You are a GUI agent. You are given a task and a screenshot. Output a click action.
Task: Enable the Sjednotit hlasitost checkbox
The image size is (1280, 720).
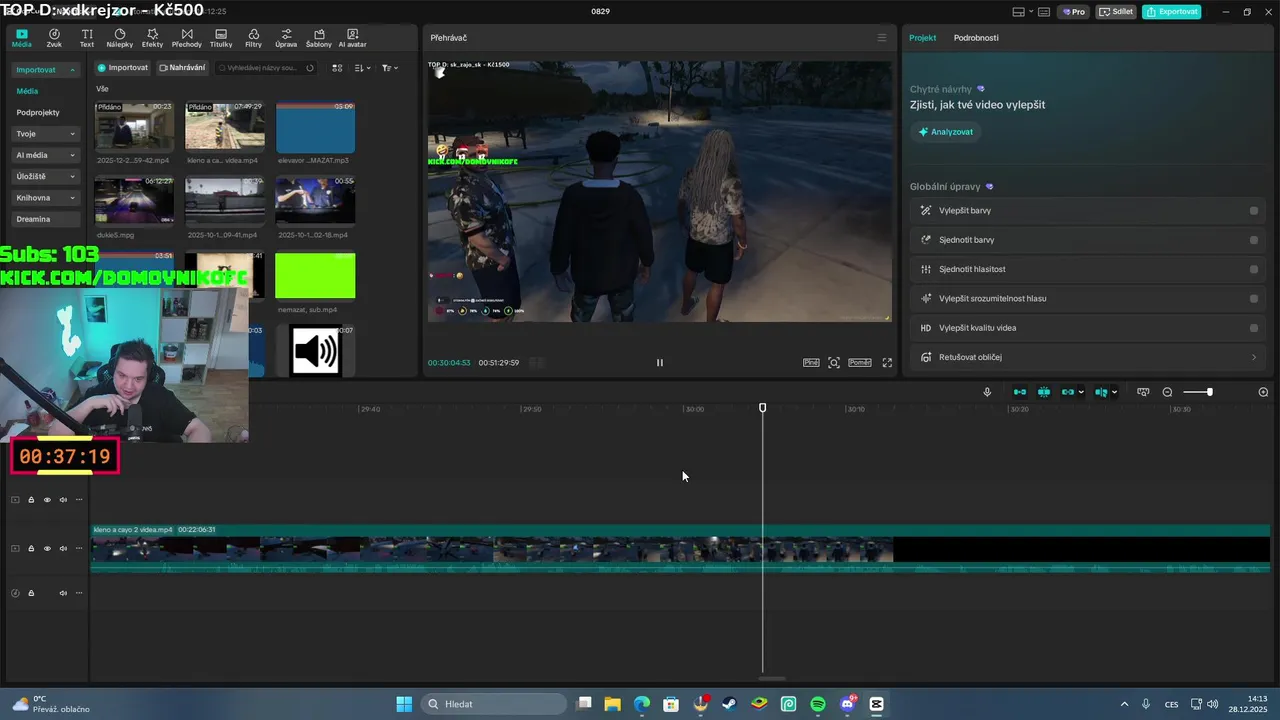pos(1254,269)
